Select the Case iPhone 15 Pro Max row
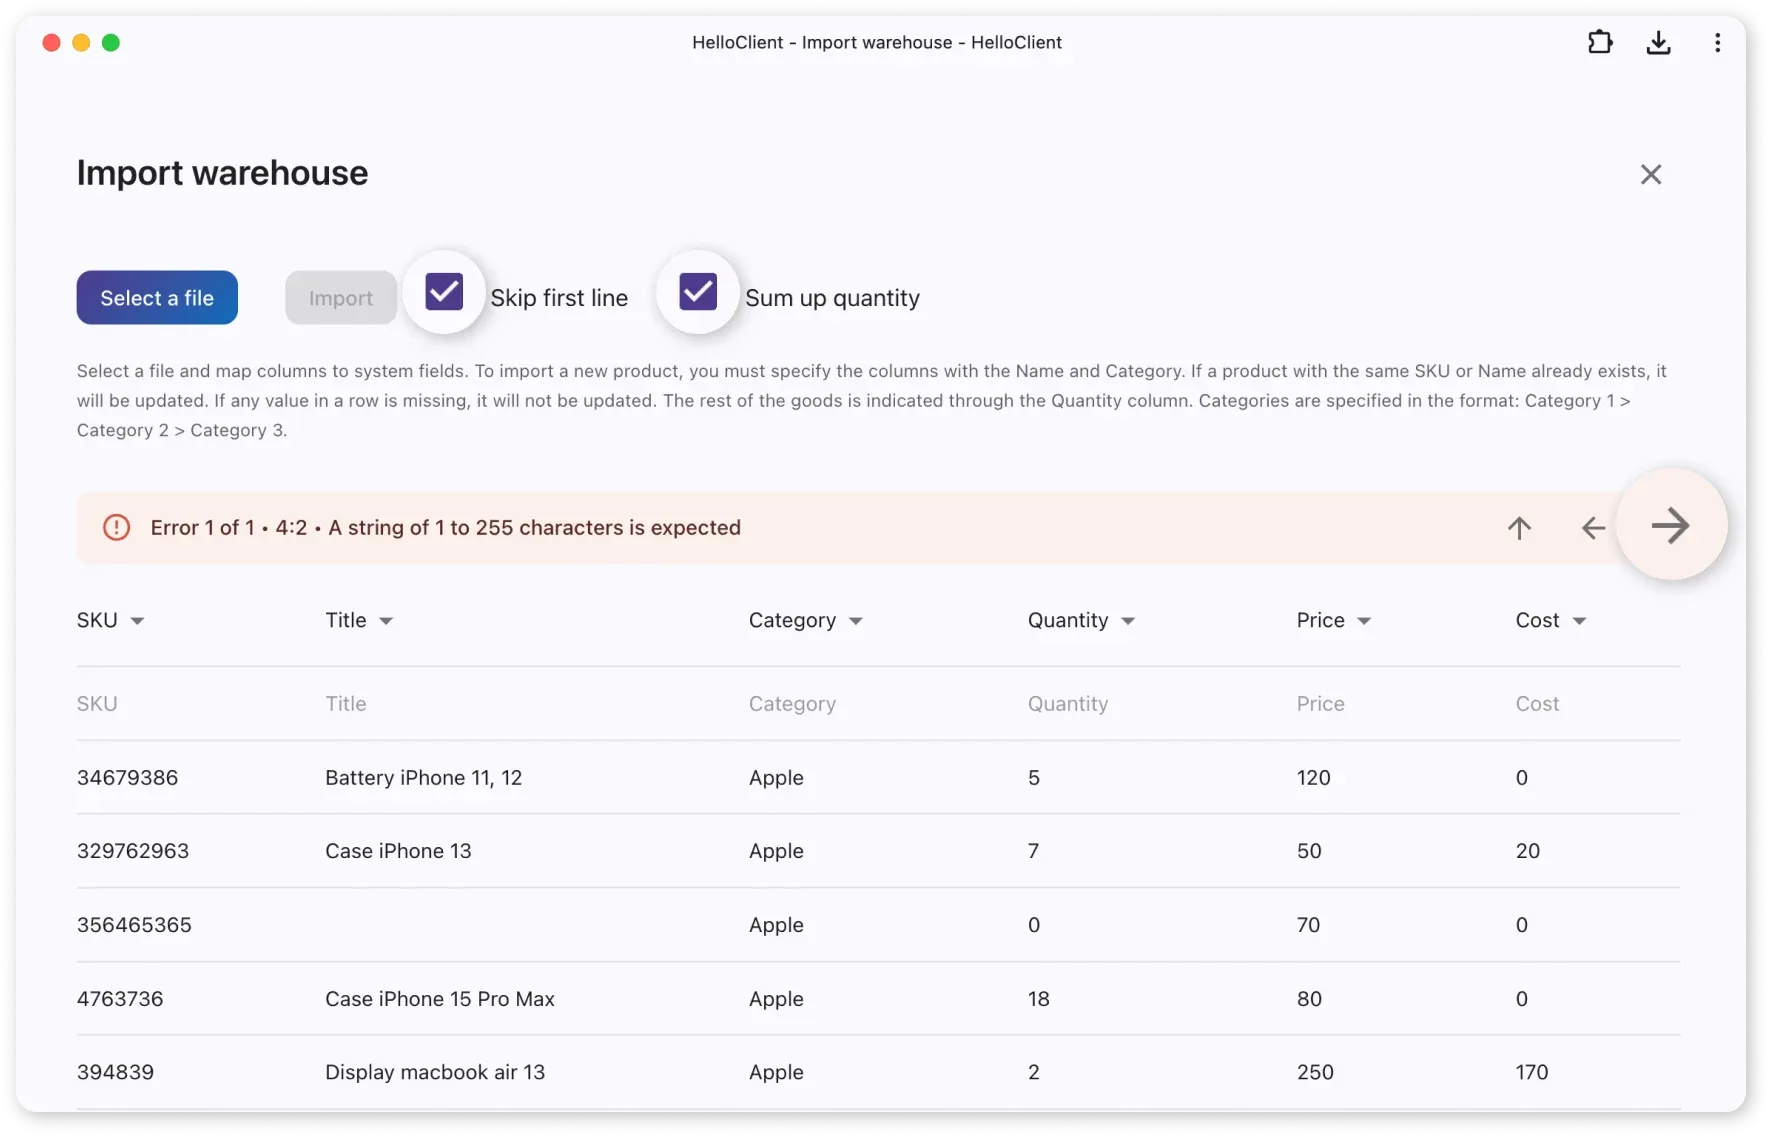The height and width of the screenshot is (1136, 1770). (439, 998)
